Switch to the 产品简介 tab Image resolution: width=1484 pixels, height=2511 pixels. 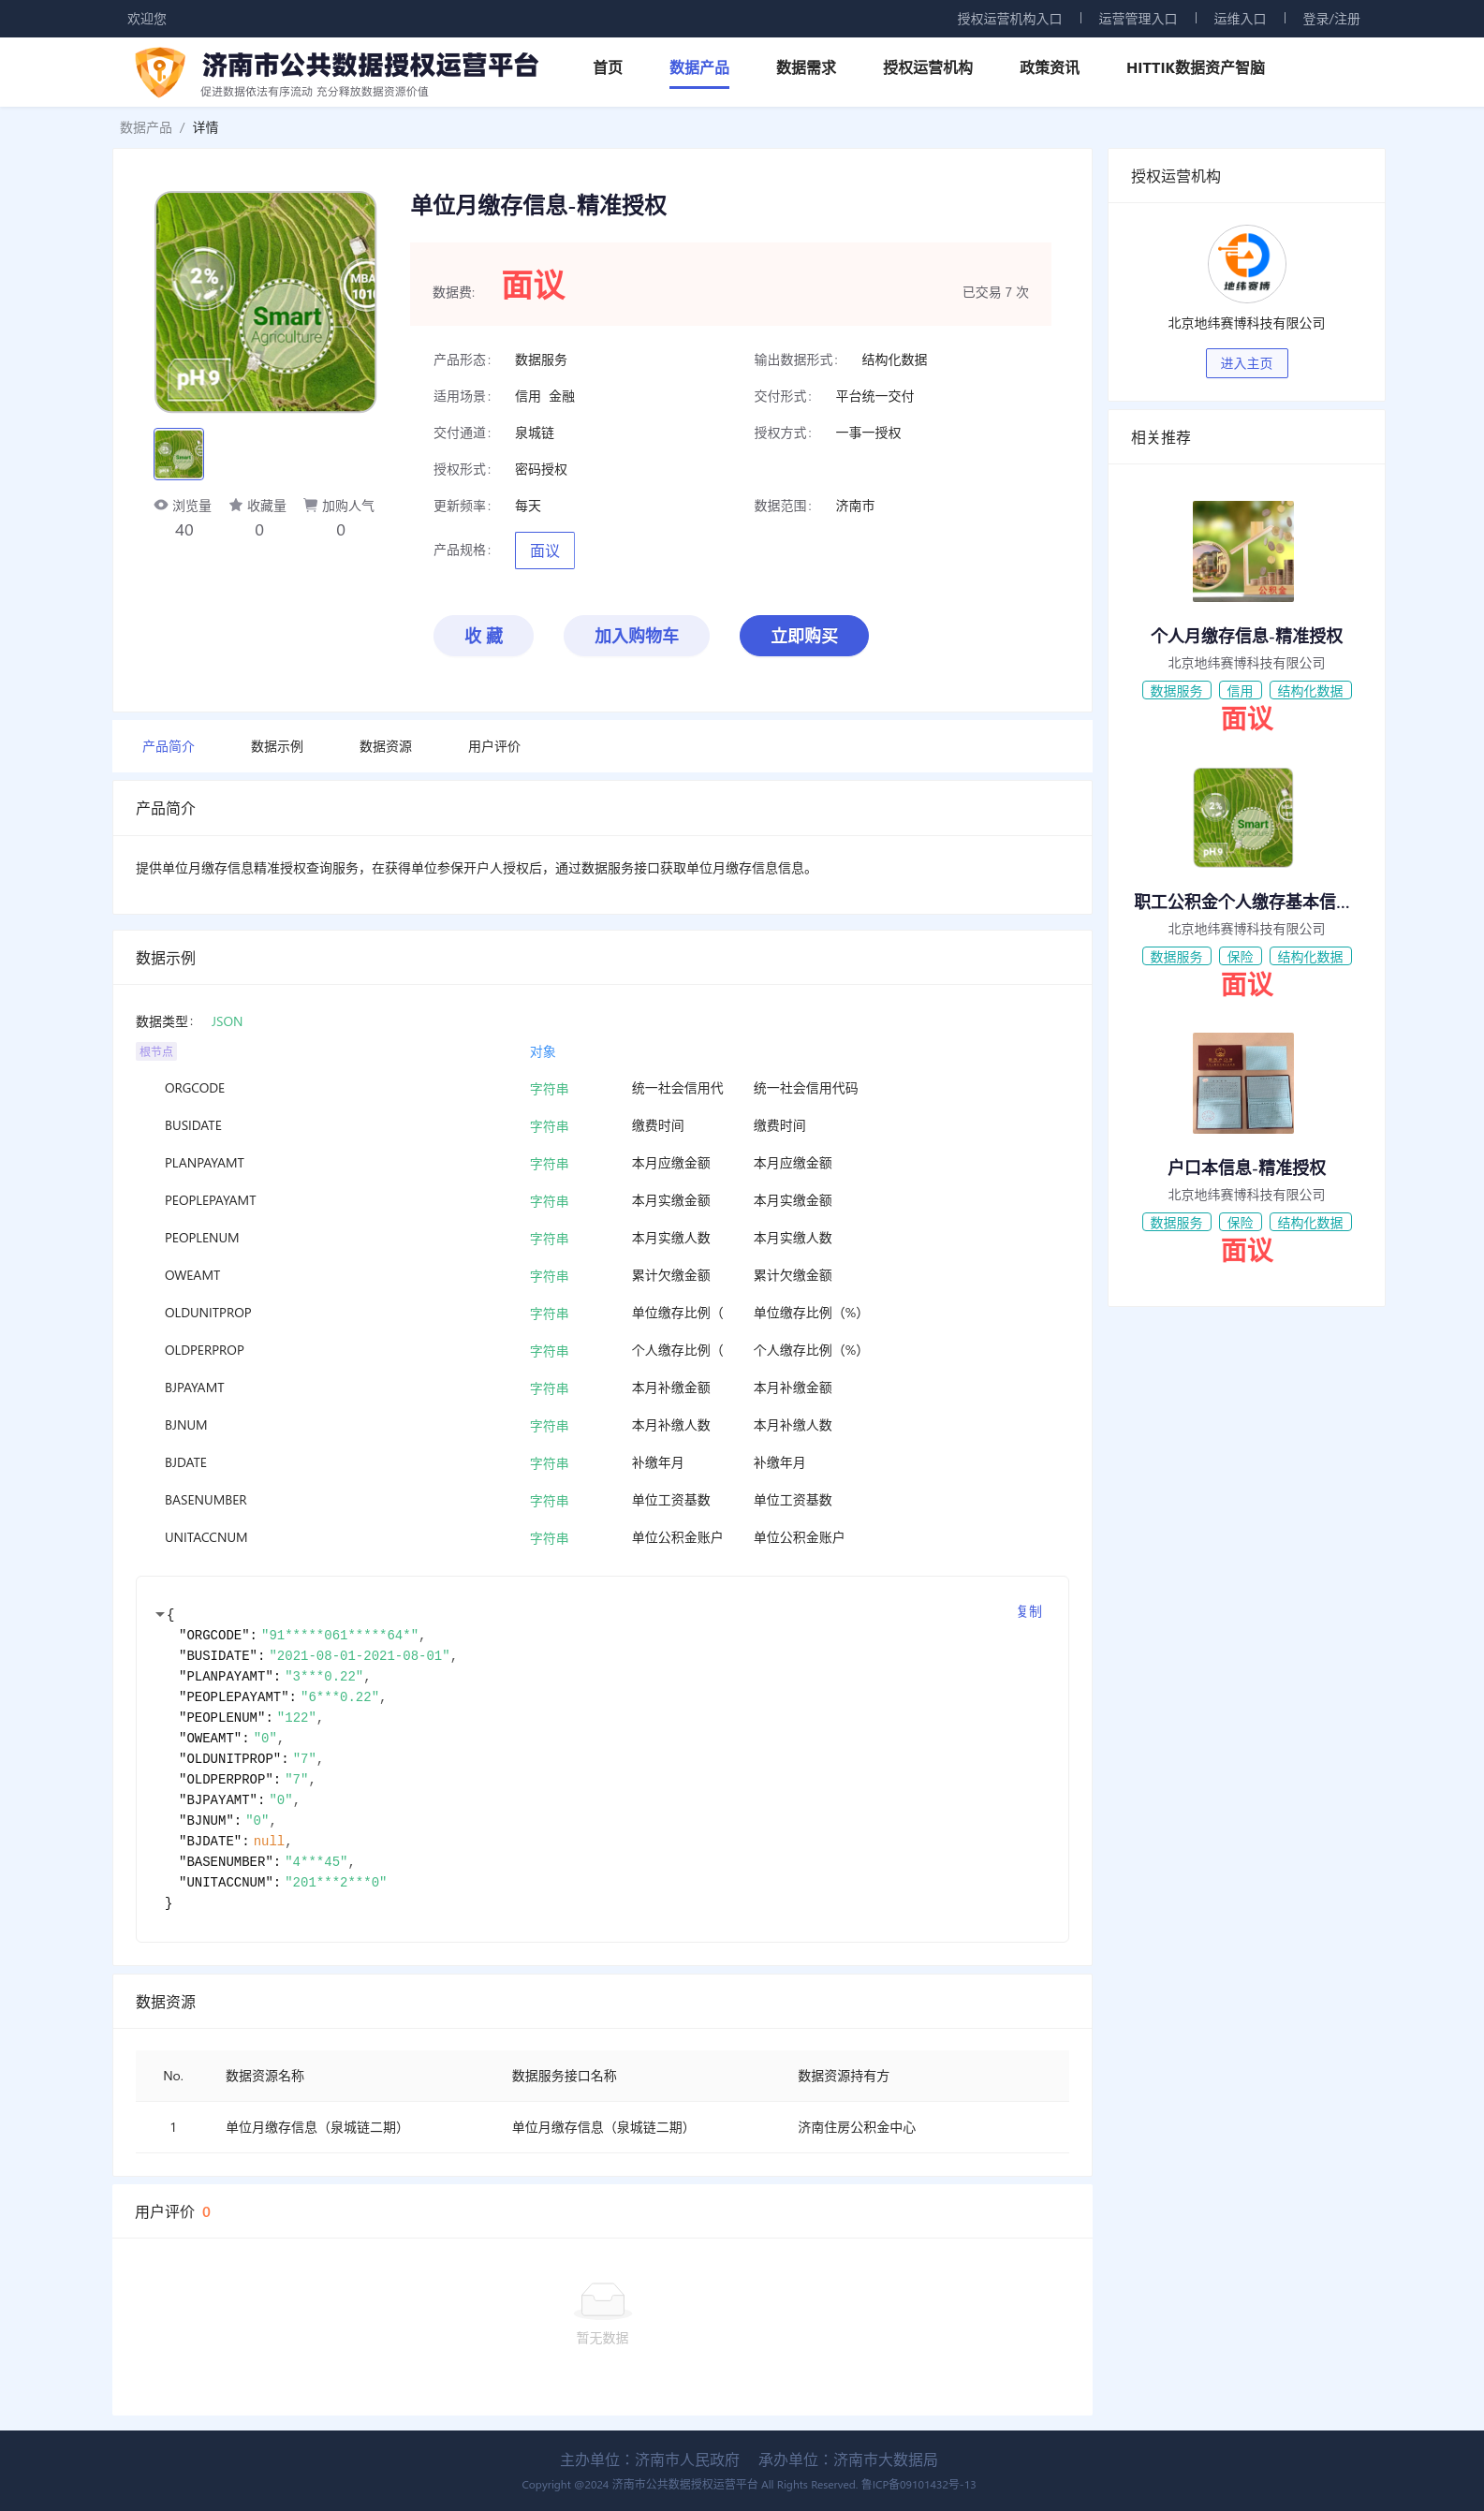tap(168, 746)
